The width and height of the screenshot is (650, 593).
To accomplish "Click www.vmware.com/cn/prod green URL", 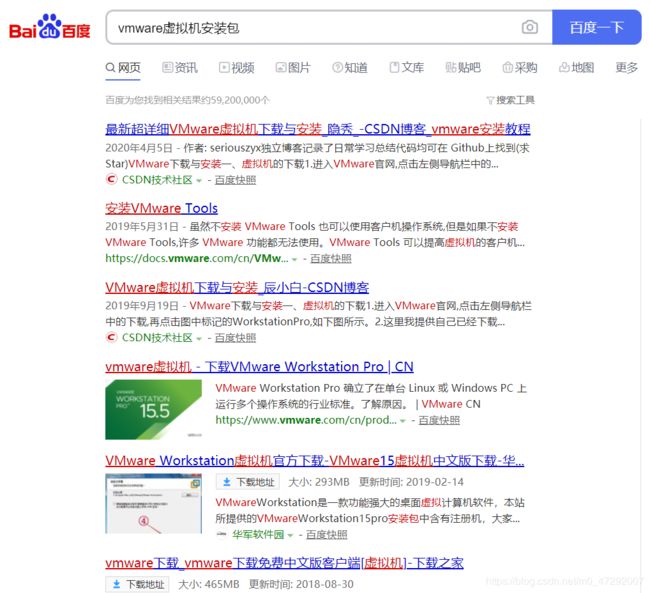I will point(306,420).
